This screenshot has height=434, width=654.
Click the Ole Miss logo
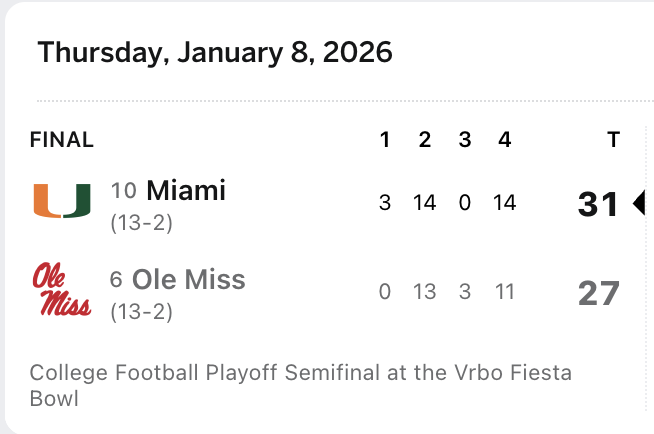click(x=62, y=290)
